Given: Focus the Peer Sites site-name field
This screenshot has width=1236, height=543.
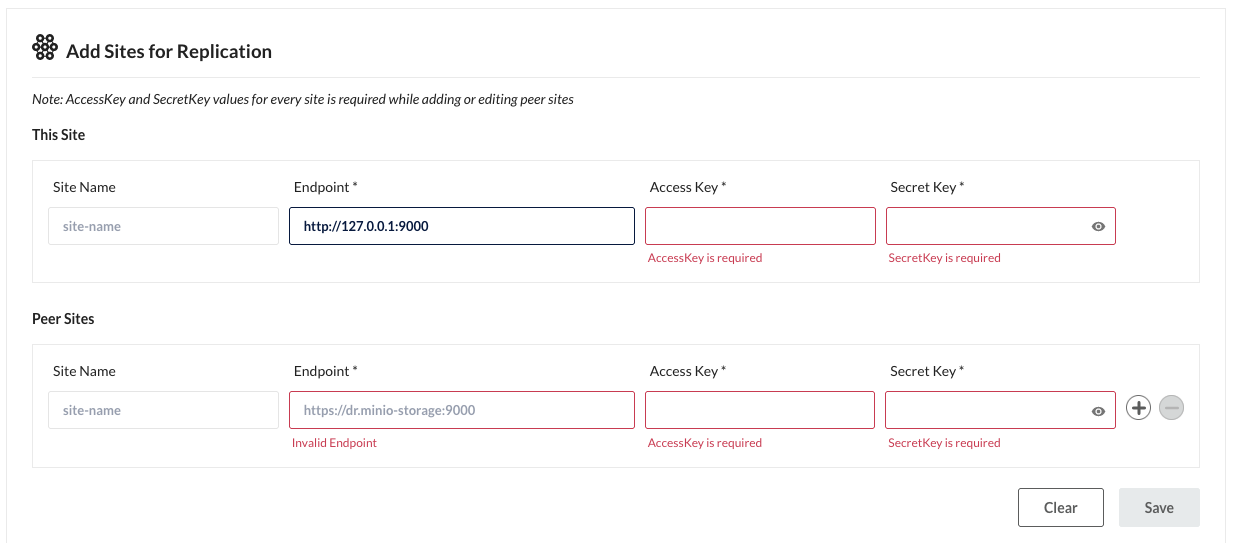Looking at the screenshot, I should pyautogui.click(x=163, y=410).
